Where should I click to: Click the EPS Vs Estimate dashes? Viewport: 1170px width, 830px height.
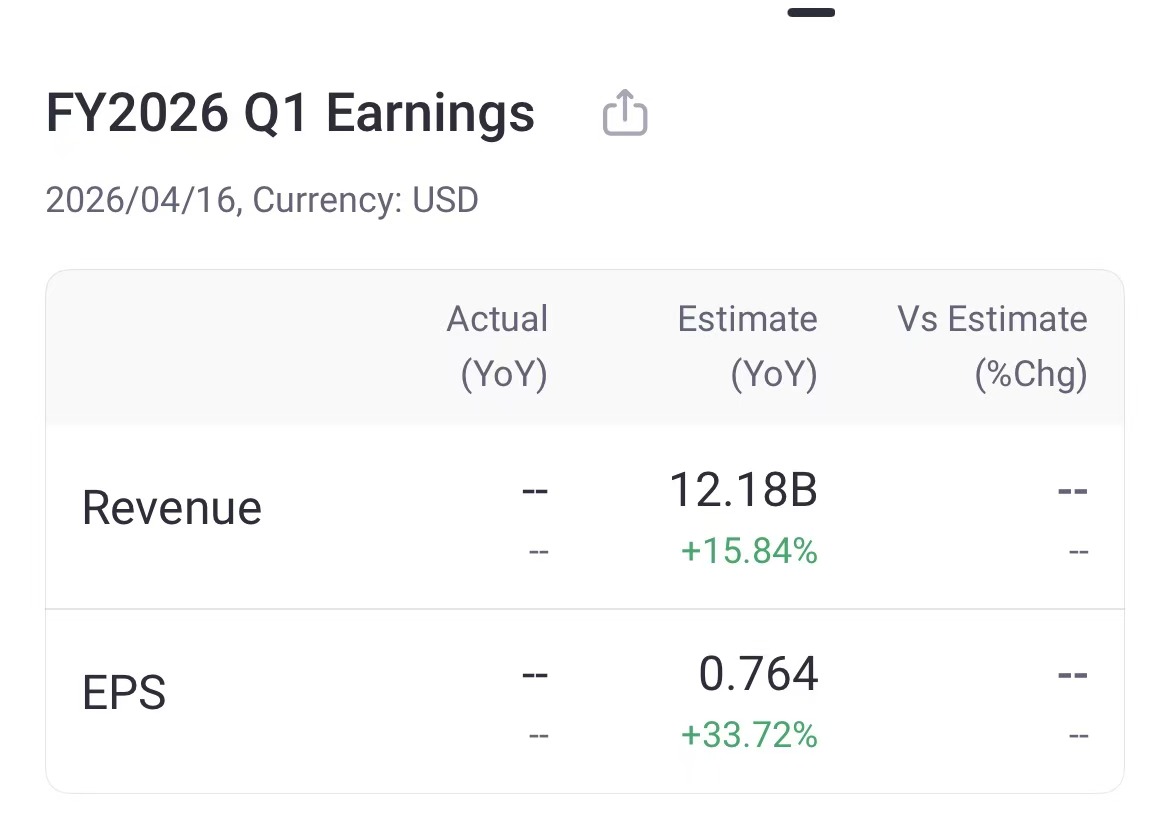click(1073, 673)
